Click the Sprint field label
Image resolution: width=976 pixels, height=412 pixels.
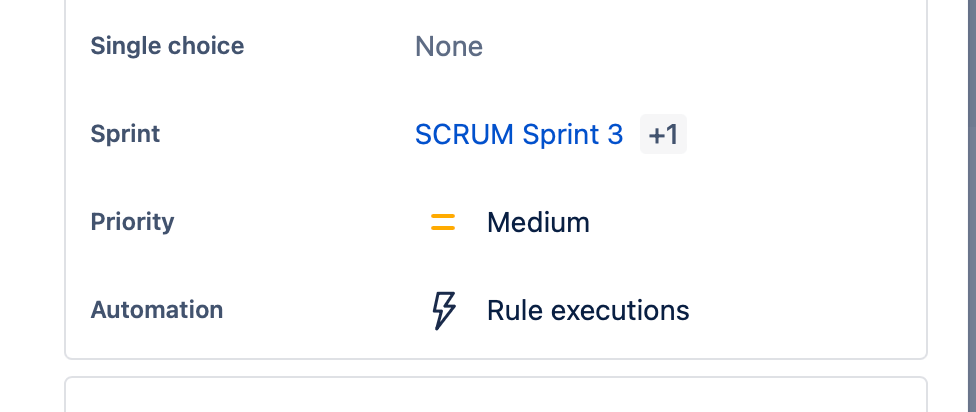point(125,134)
